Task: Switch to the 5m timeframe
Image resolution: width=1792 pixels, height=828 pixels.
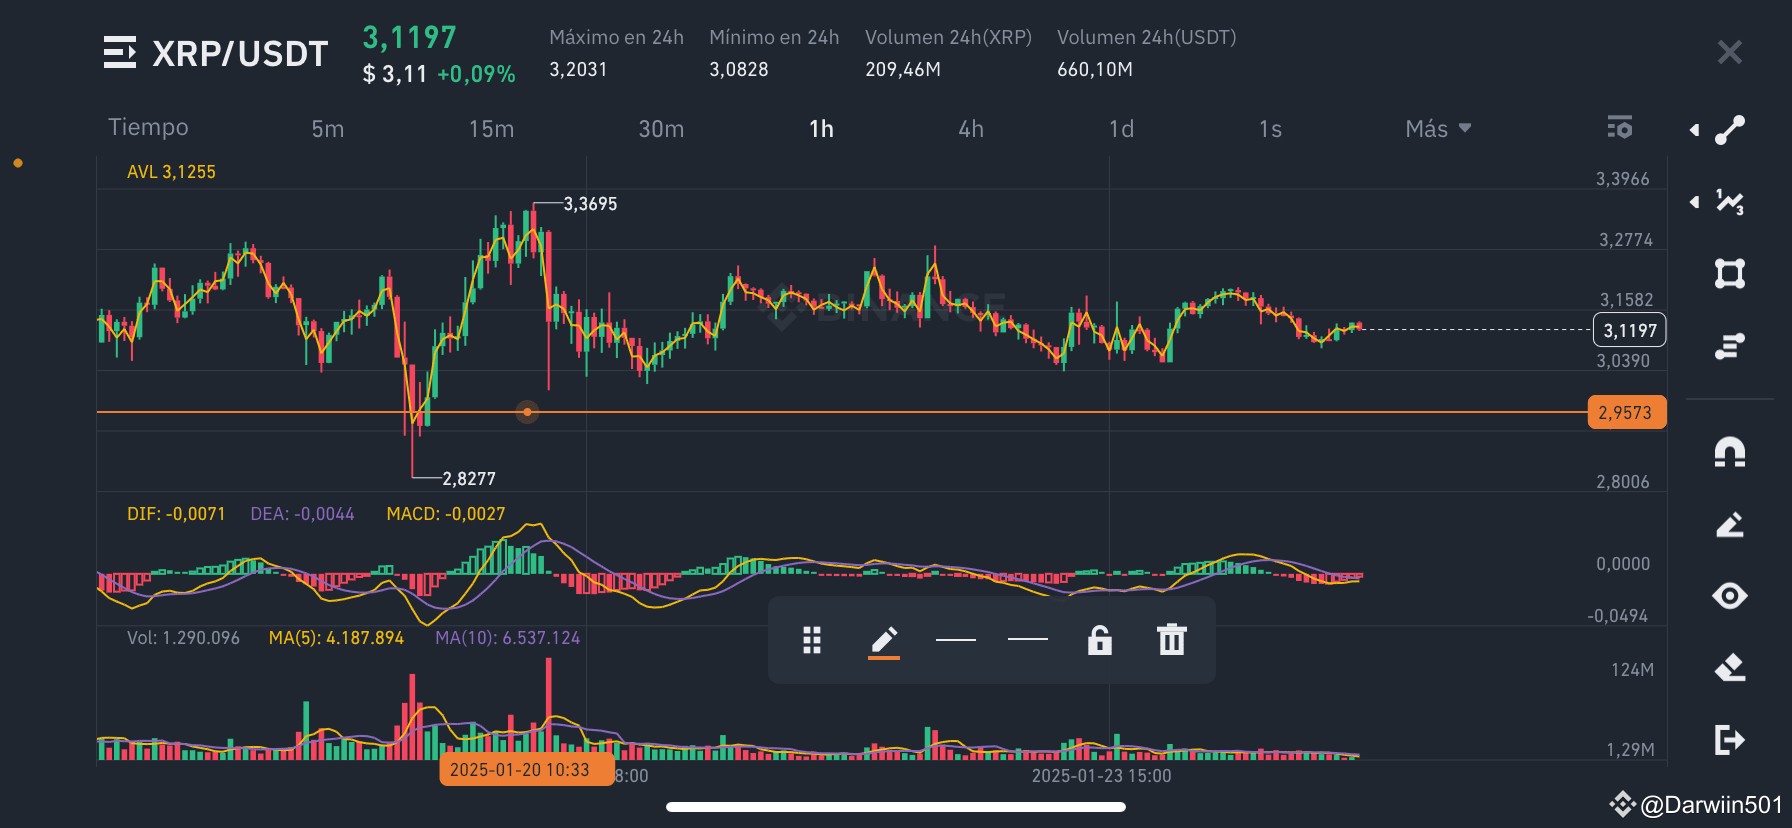Action: (x=328, y=129)
